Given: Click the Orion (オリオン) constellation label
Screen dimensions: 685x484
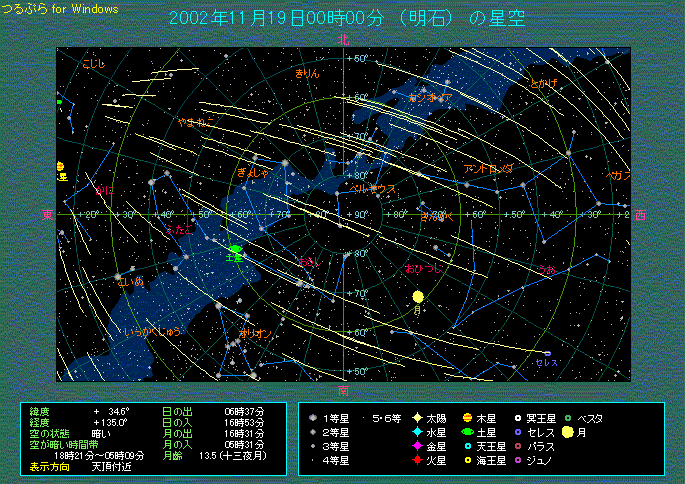Looking at the screenshot, I should click(x=253, y=332).
